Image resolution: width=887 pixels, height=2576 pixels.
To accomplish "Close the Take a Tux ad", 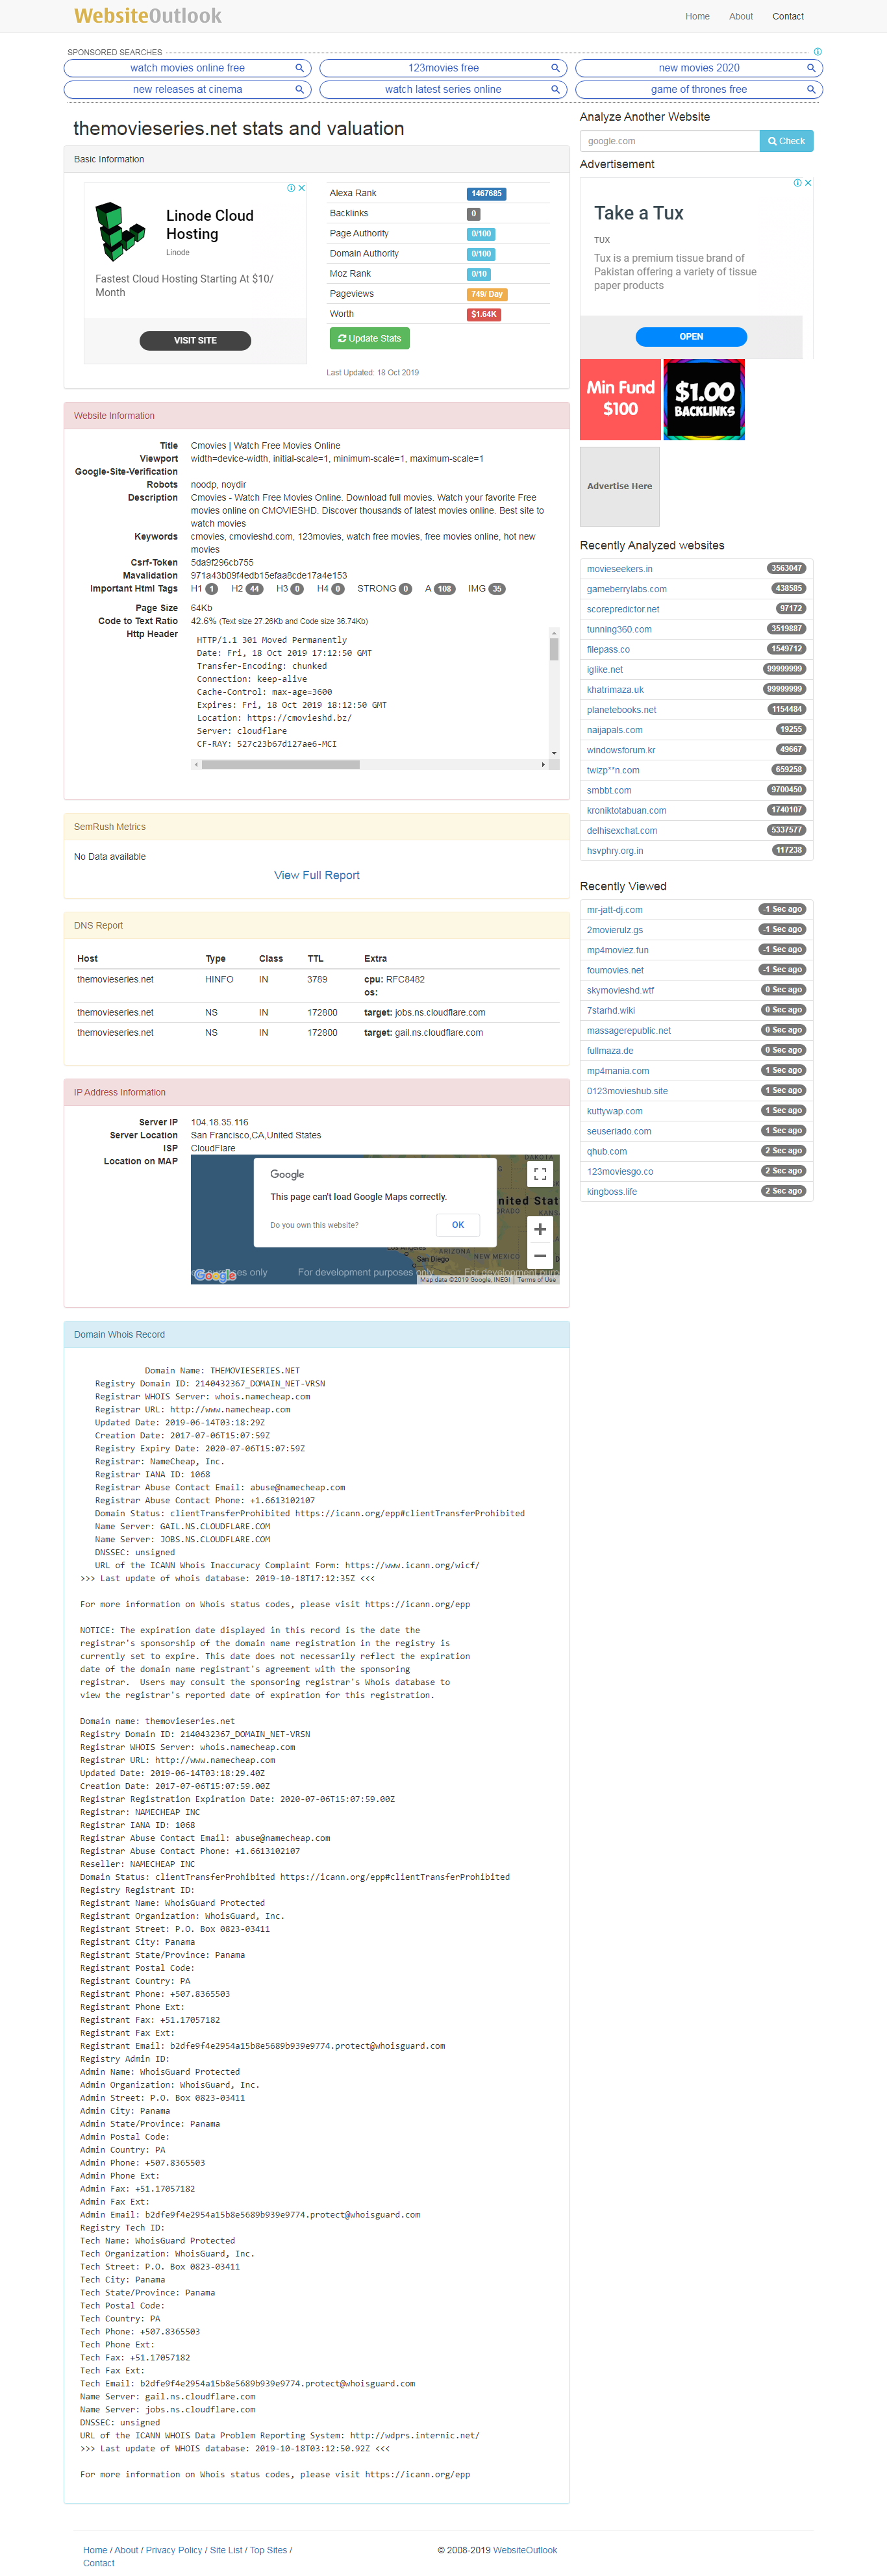I will (808, 183).
